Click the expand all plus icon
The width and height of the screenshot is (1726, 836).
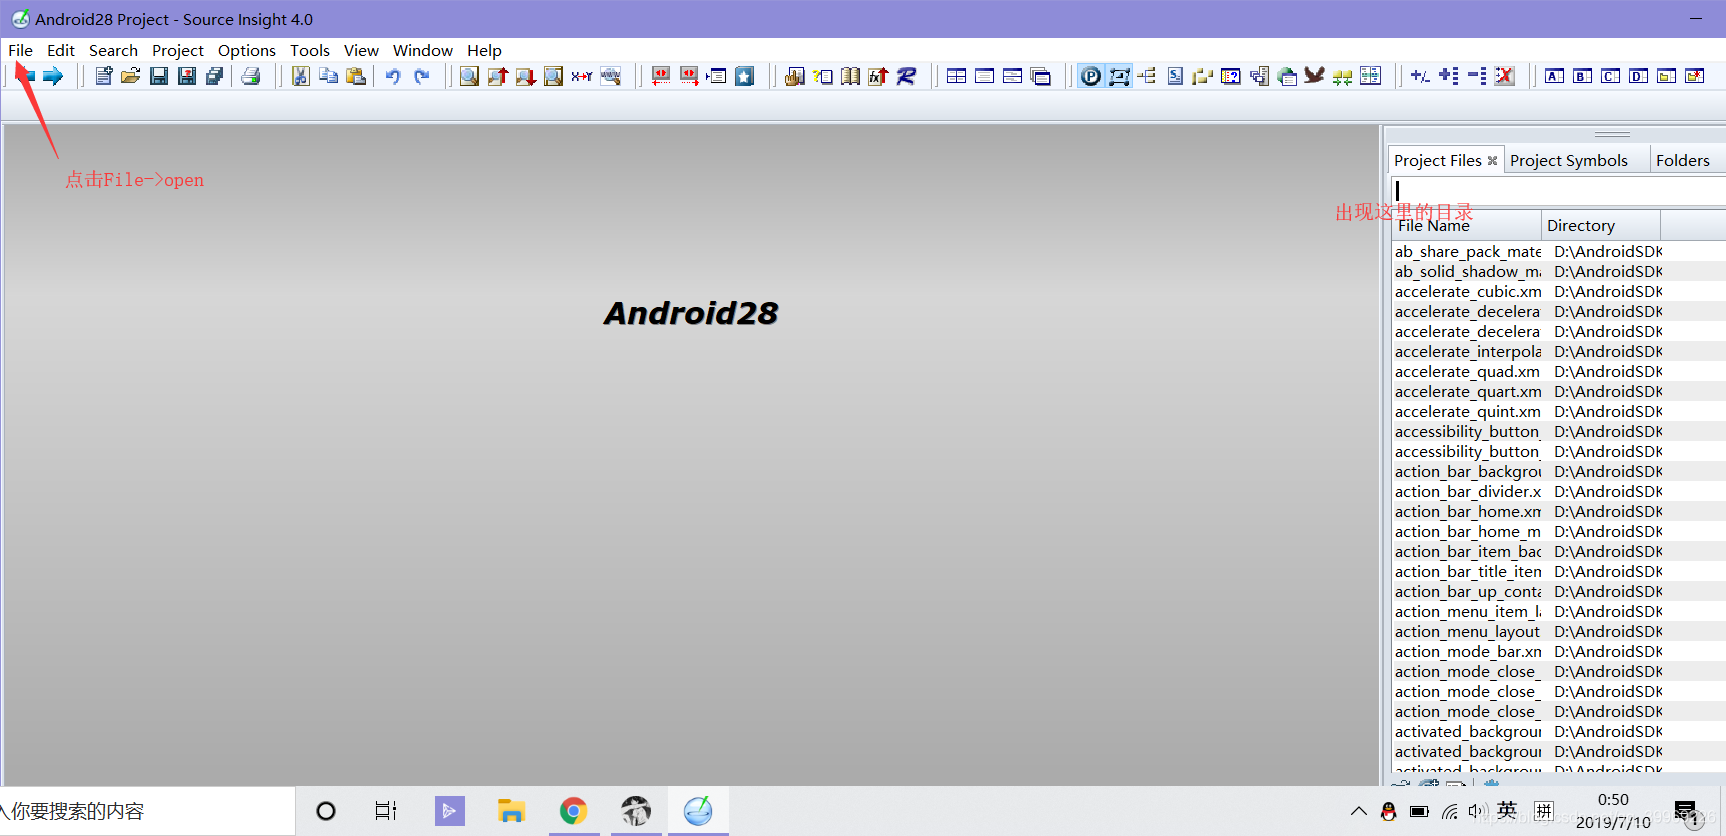(1448, 76)
